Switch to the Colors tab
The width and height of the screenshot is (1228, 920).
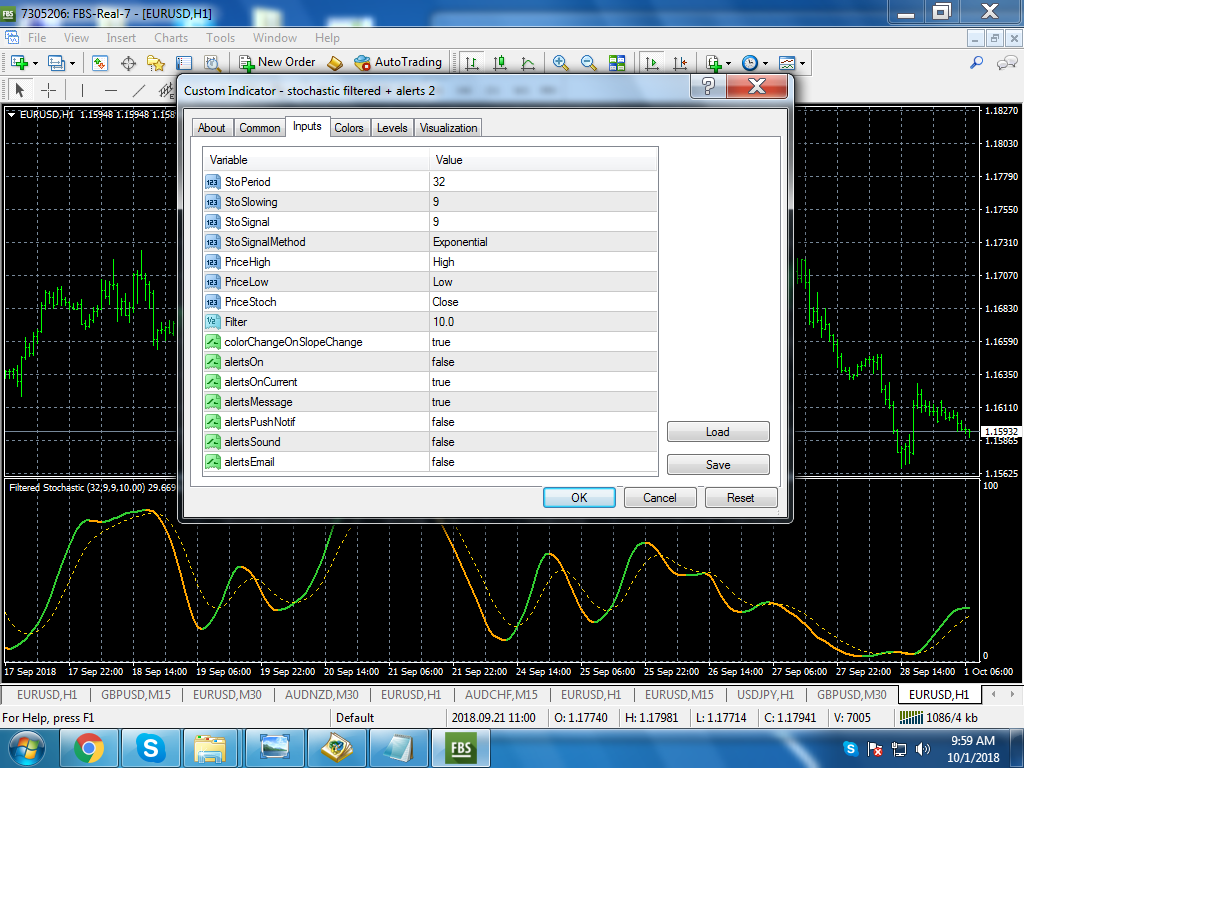click(x=349, y=128)
